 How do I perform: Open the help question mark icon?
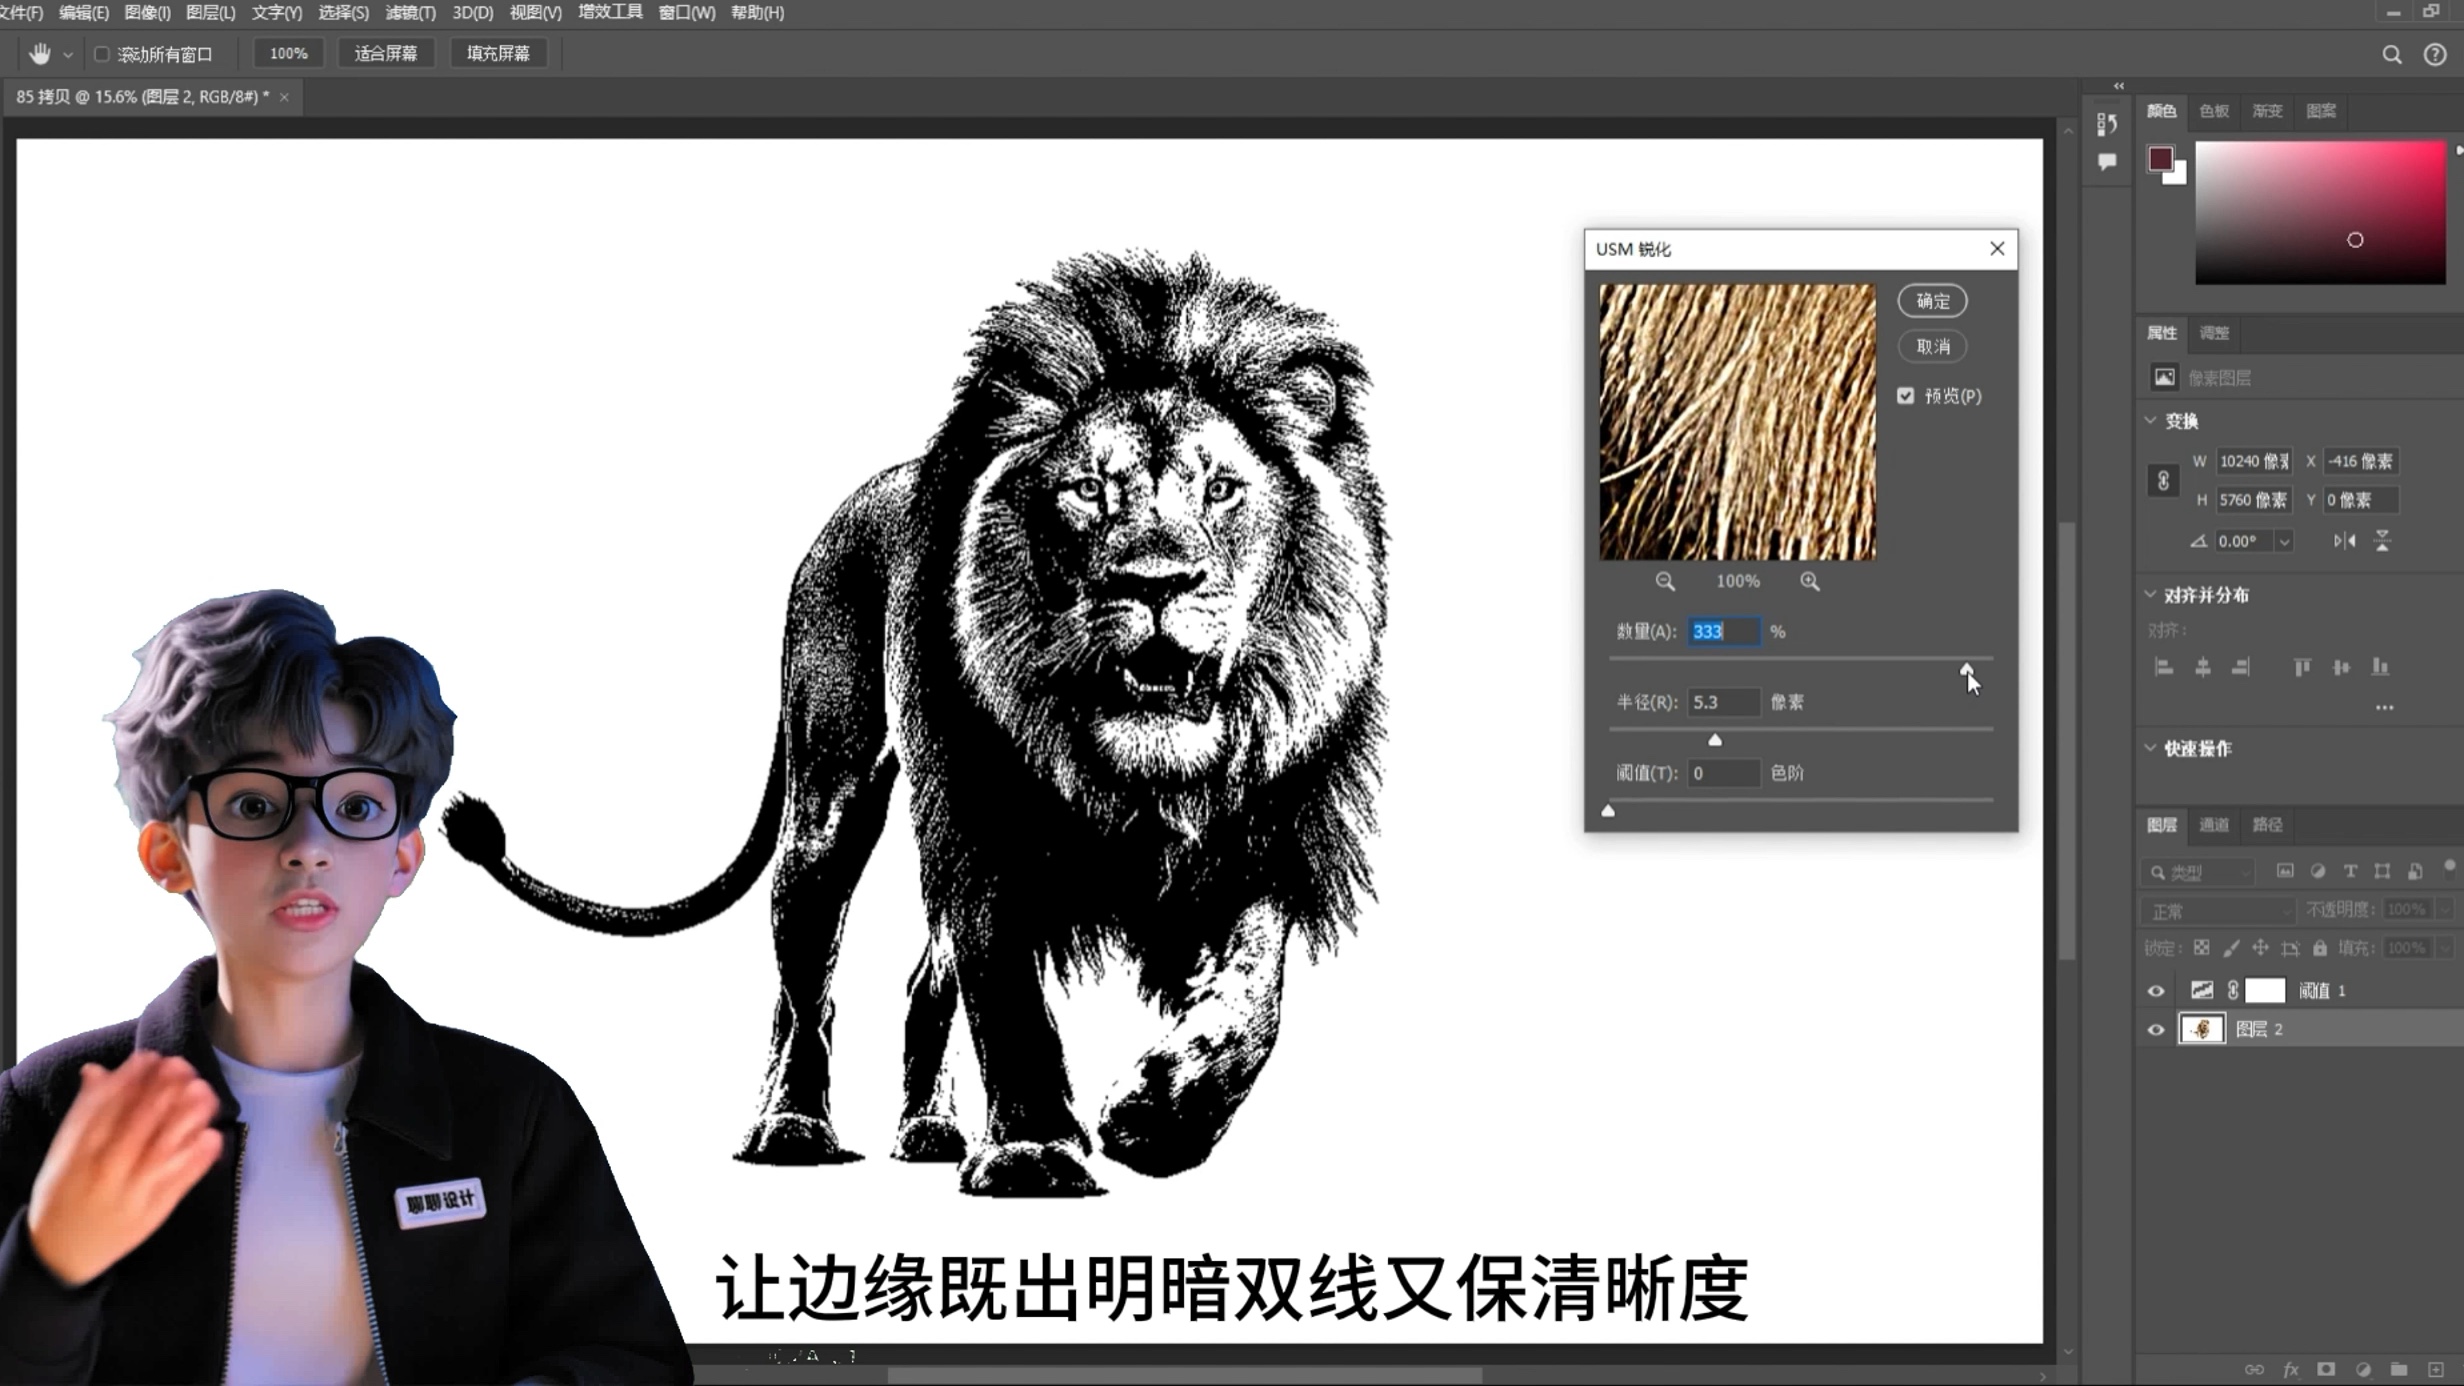point(2435,55)
